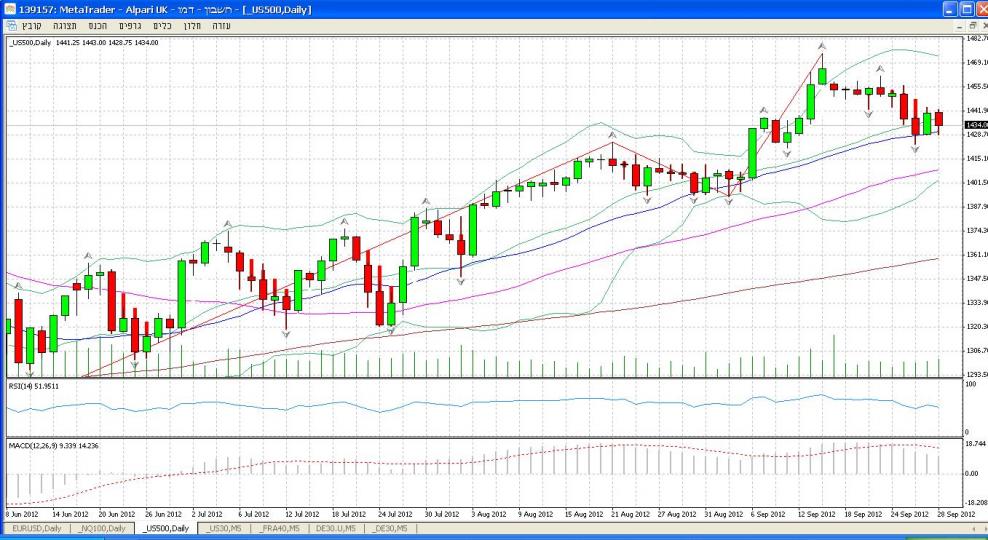Screen dimensions: 988x540
Task: Open the כלים (Tools) menu
Action: (162, 24)
